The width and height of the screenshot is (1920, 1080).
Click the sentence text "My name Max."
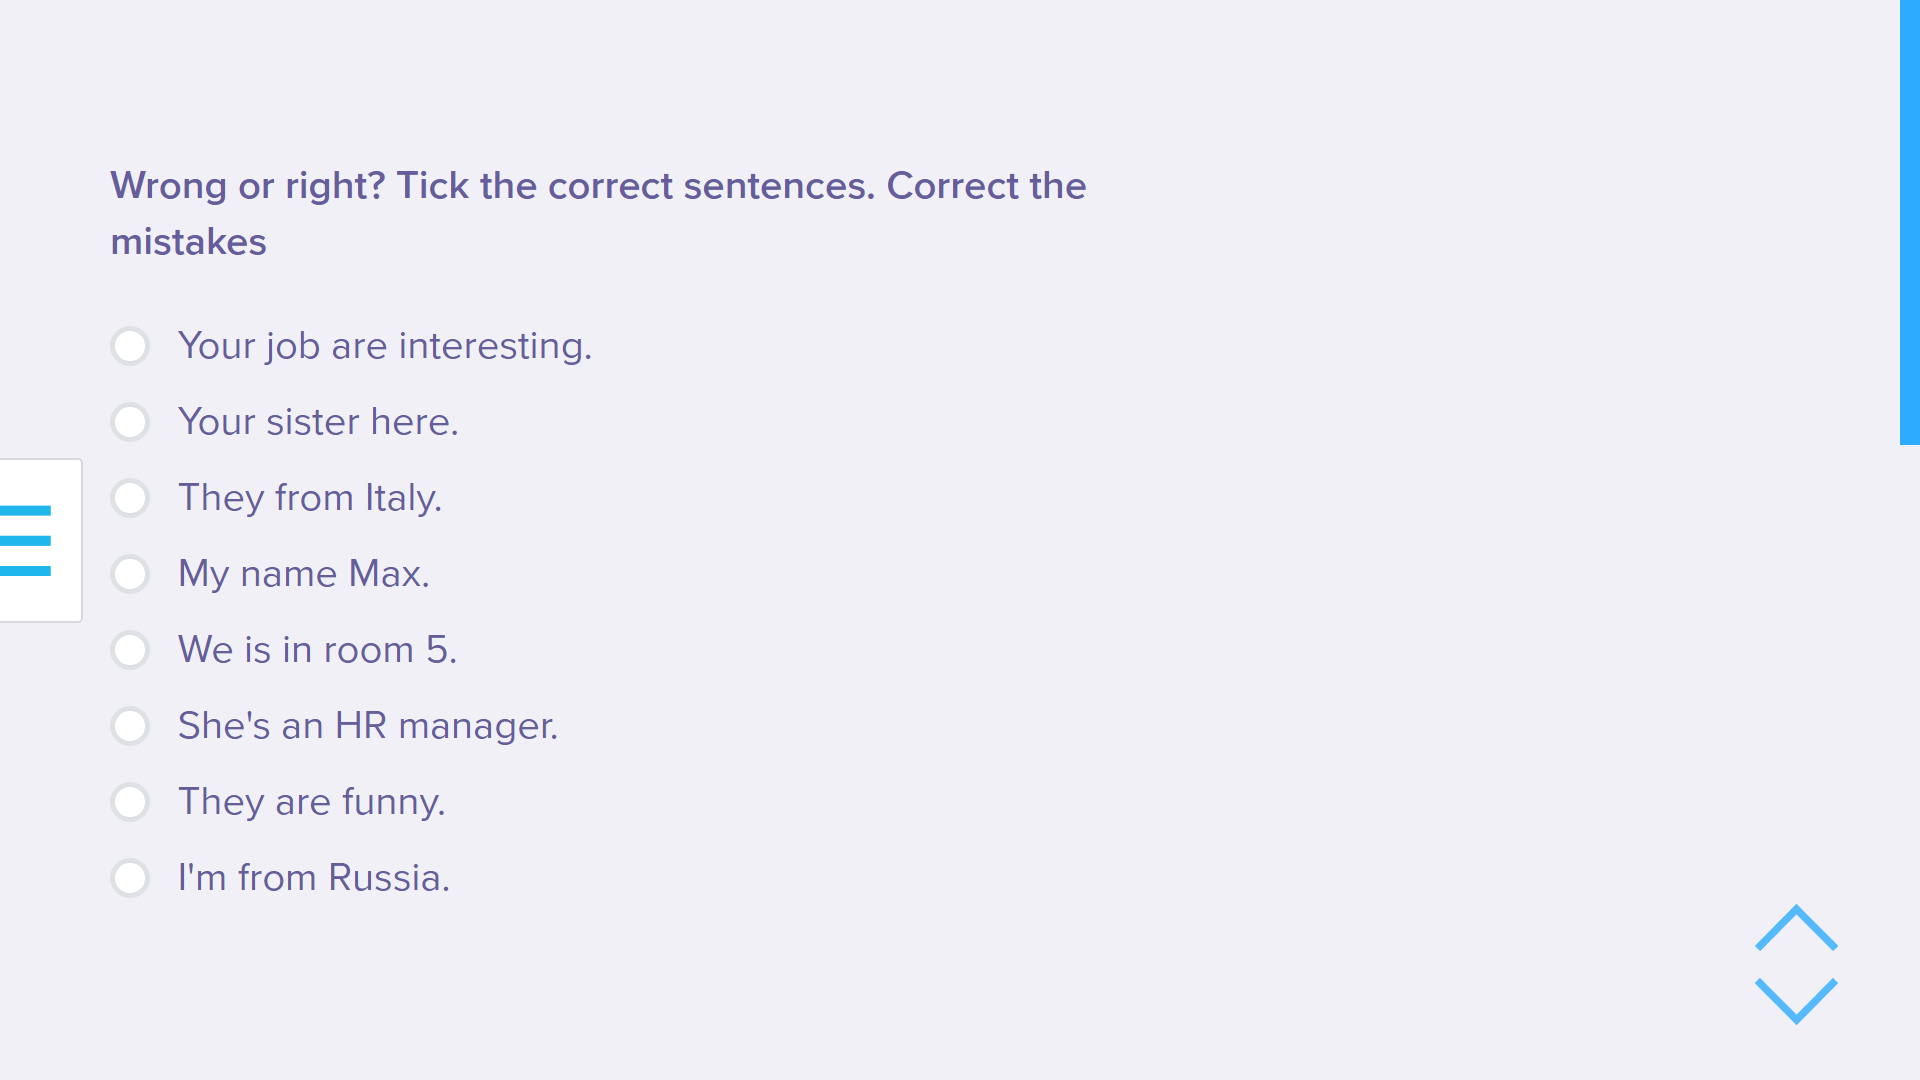click(304, 574)
